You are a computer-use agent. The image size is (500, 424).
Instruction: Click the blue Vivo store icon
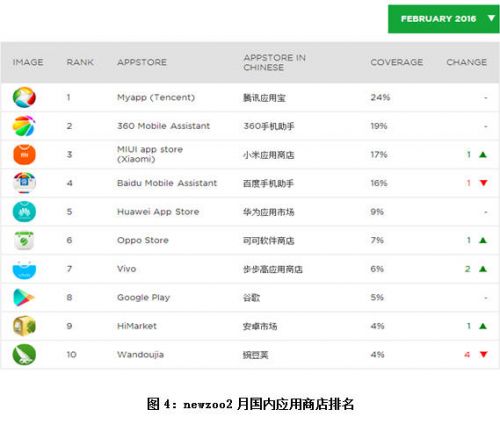pyautogui.click(x=24, y=270)
